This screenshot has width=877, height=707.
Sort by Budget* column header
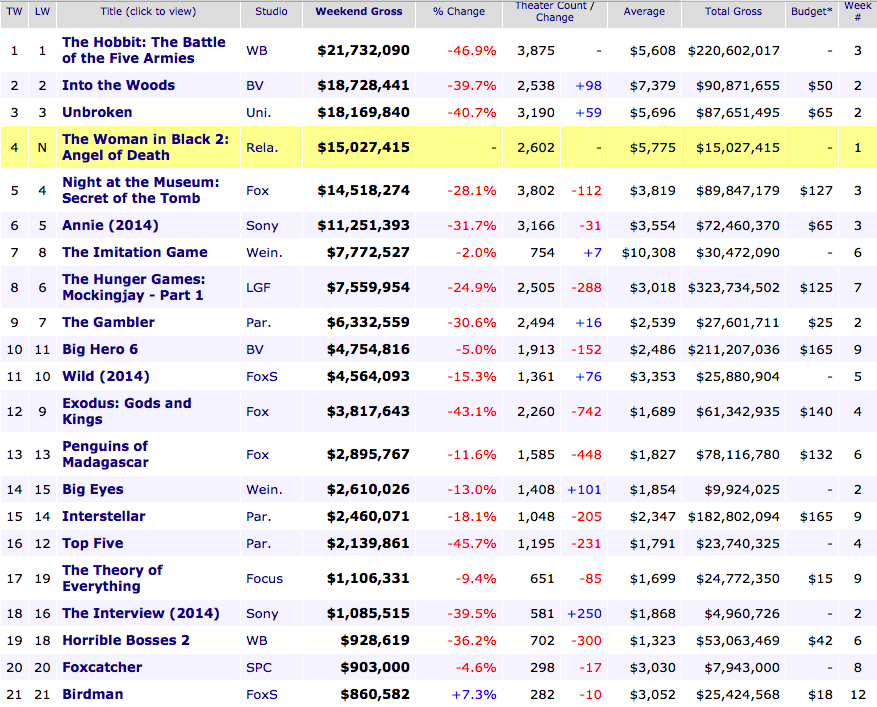point(812,11)
